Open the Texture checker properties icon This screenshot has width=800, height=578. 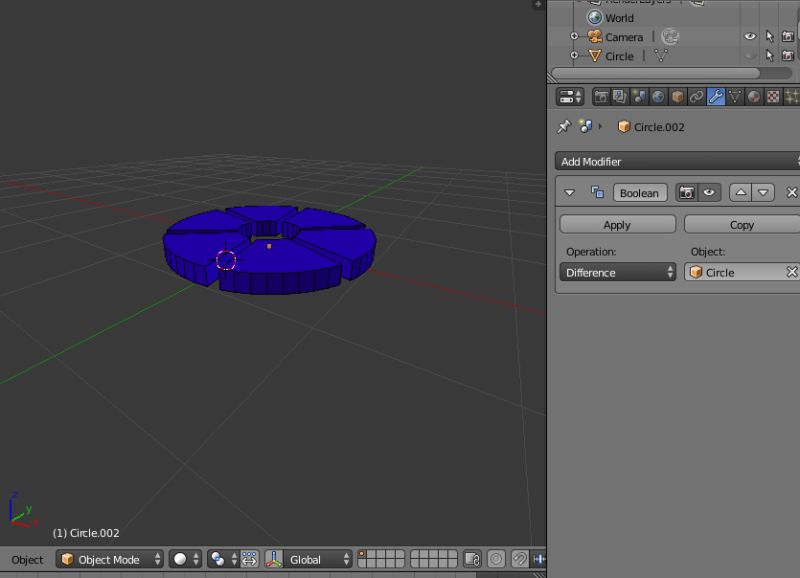pyautogui.click(x=772, y=96)
